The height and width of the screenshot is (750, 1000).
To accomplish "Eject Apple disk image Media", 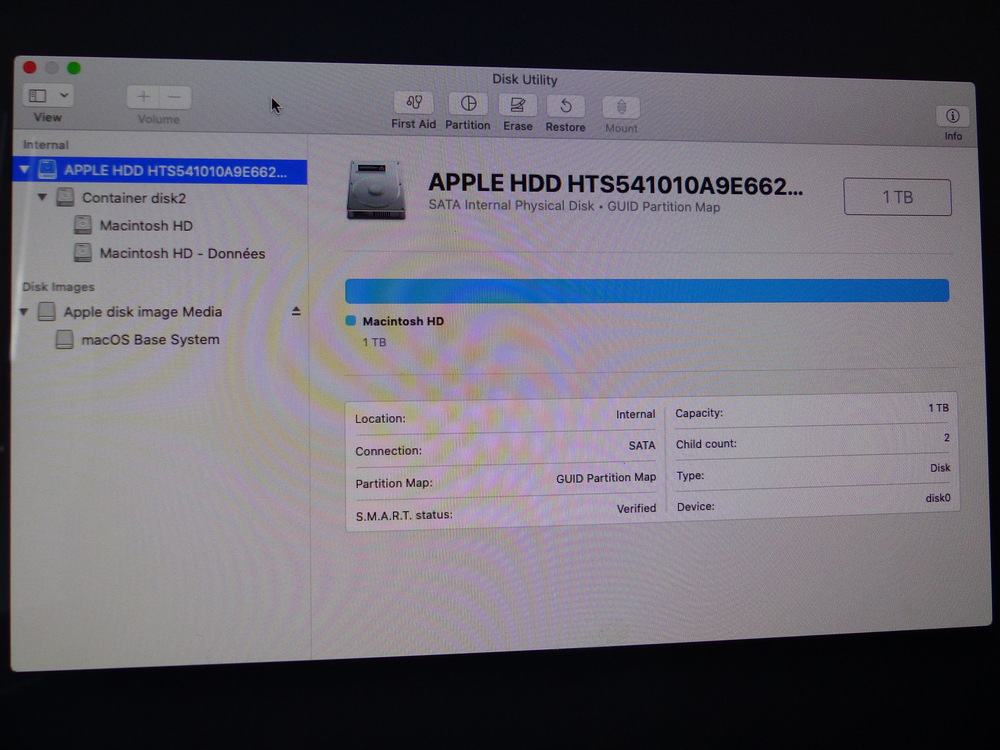I will point(296,311).
